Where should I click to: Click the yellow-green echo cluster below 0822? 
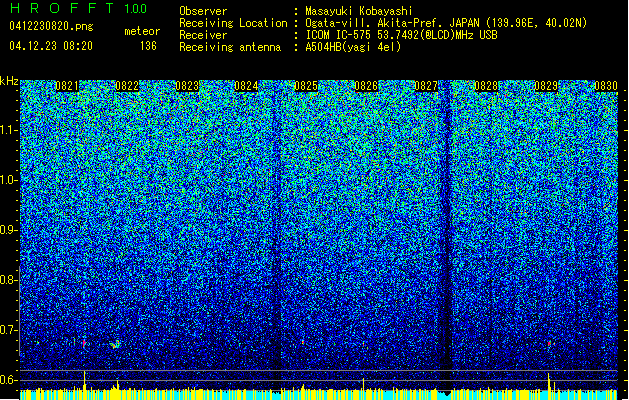116,345
